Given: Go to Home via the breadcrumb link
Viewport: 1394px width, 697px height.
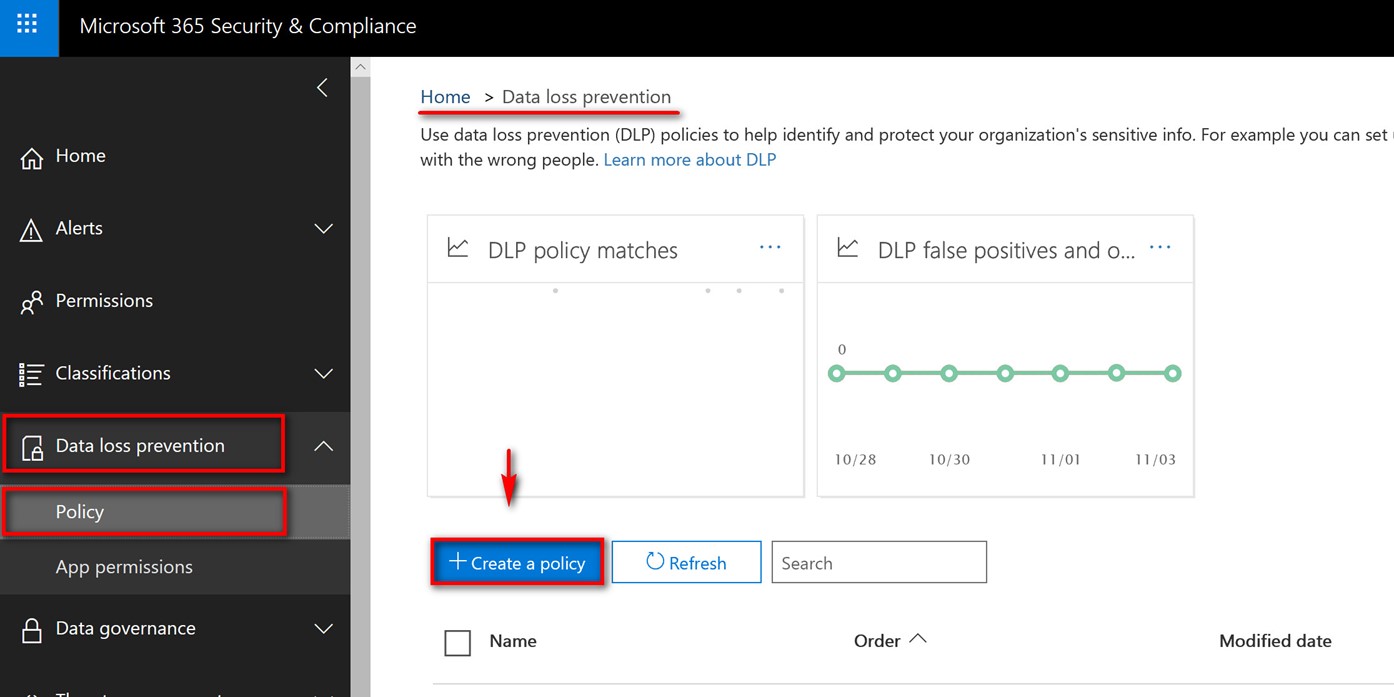Looking at the screenshot, I should click(x=445, y=97).
